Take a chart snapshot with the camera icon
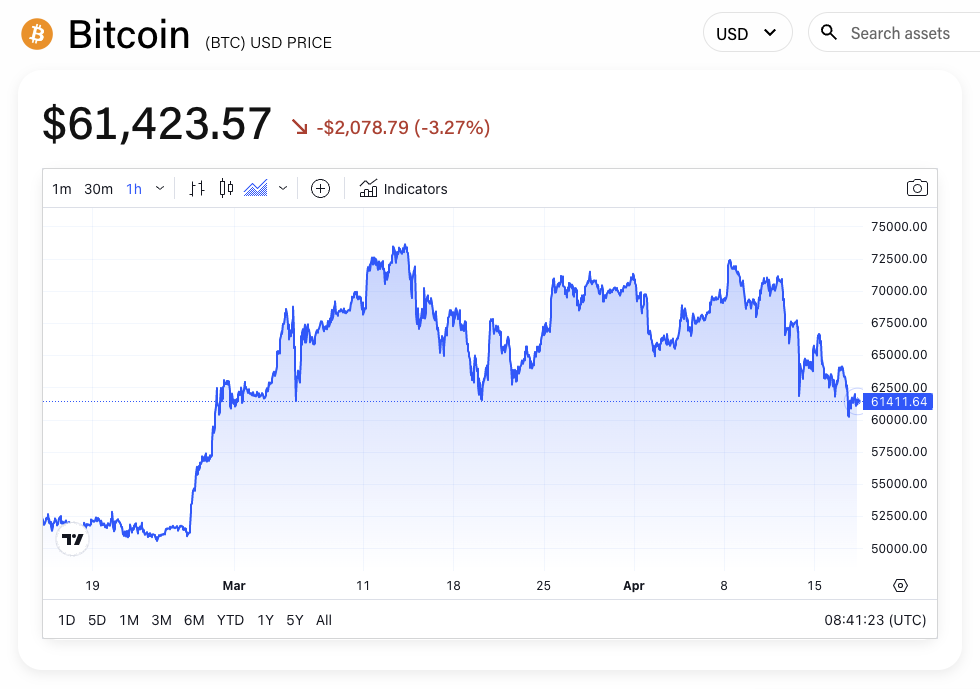Viewport: 980px width, 689px height. [x=917, y=188]
